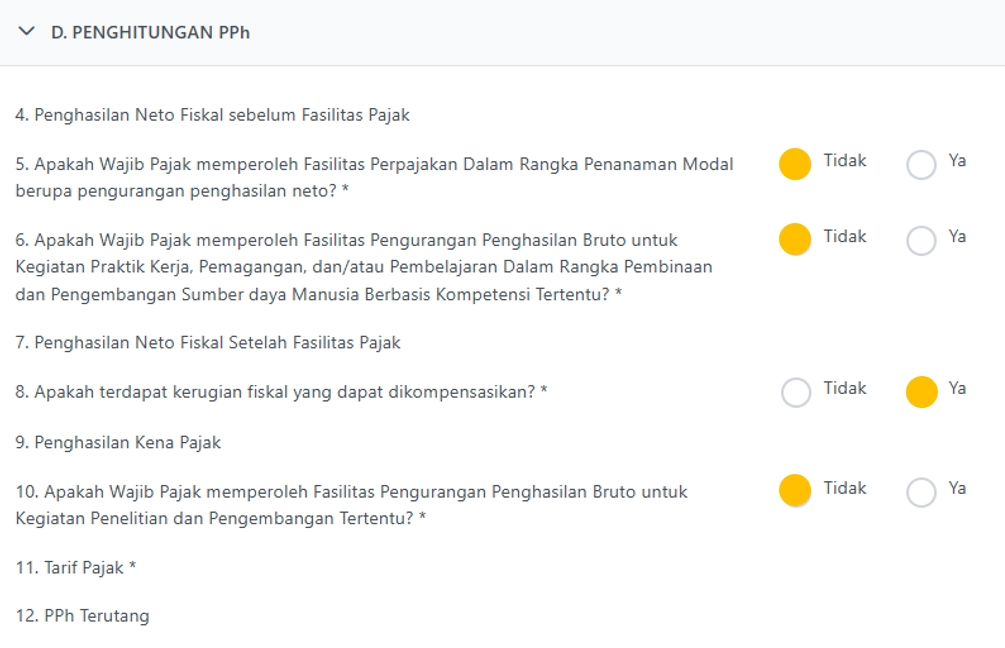Click row 9 Penghasilan Kena Pajak
The height and width of the screenshot is (648, 1005).
pos(118,442)
